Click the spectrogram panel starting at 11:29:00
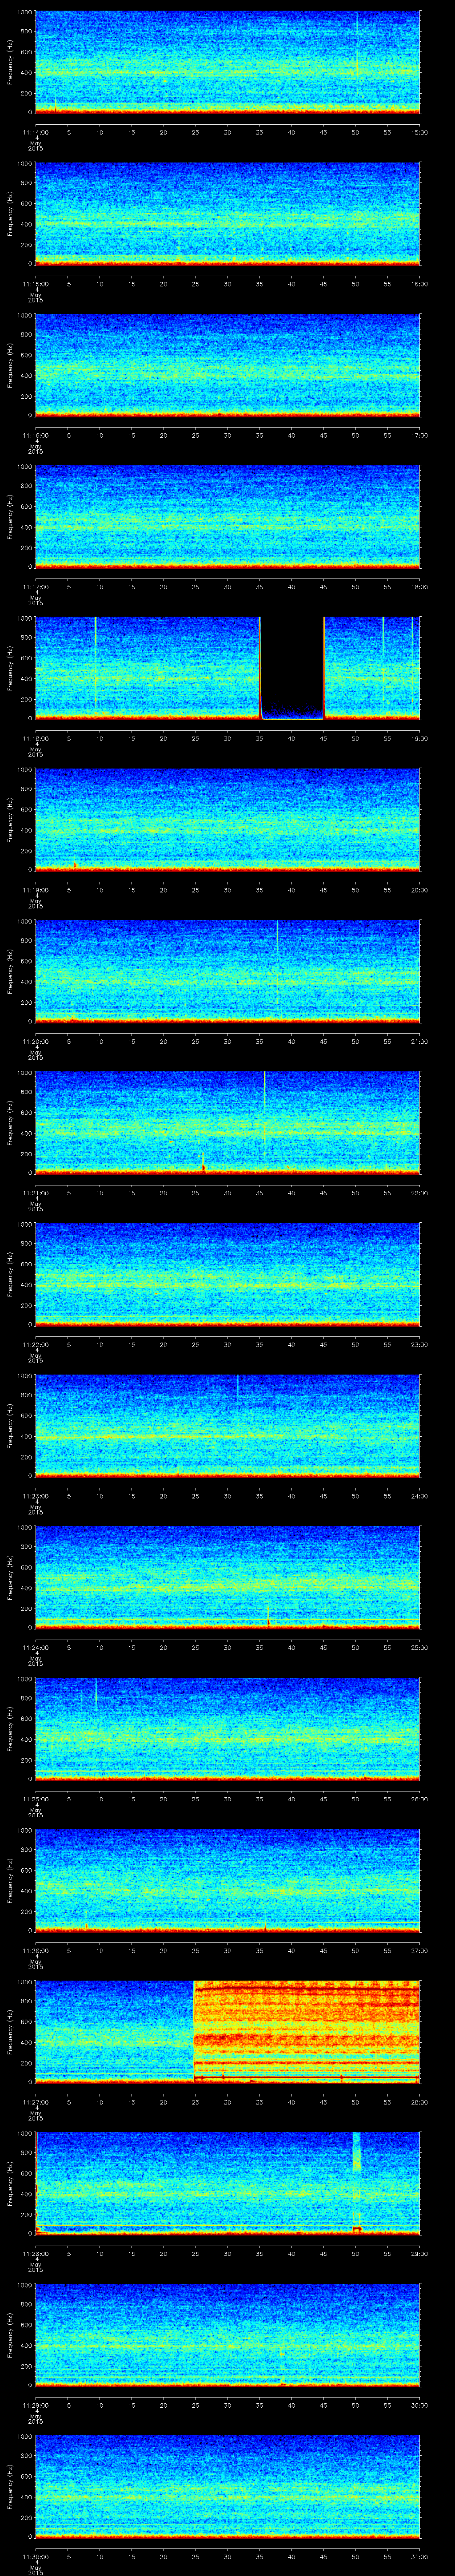 [227, 2335]
